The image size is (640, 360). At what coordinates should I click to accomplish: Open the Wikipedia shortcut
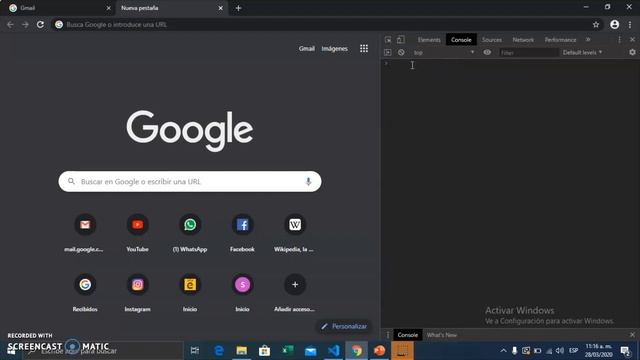click(x=295, y=233)
